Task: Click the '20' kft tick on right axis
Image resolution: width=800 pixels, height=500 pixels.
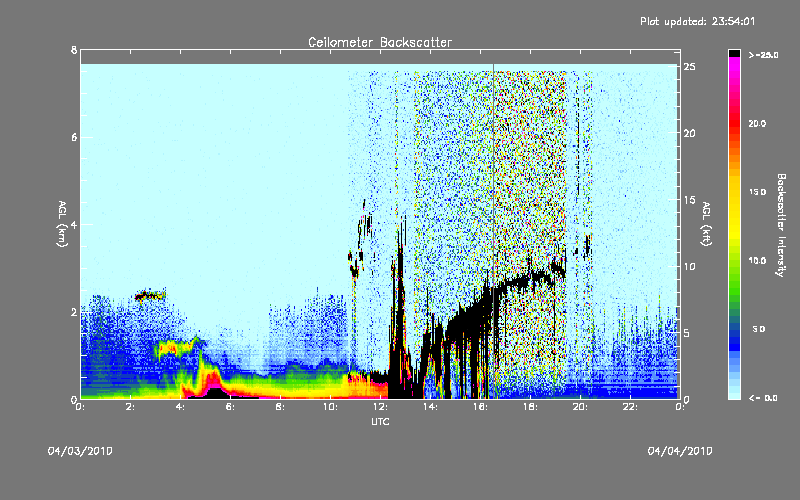Action: point(689,133)
